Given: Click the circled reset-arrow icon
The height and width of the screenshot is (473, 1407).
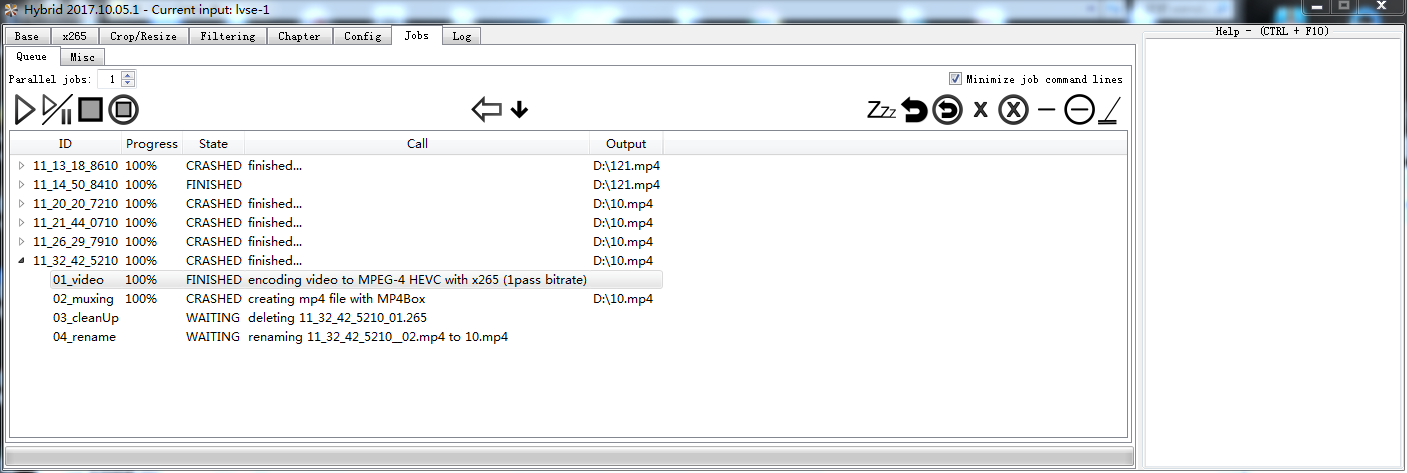Looking at the screenshot, I should (x=947, y=110).
